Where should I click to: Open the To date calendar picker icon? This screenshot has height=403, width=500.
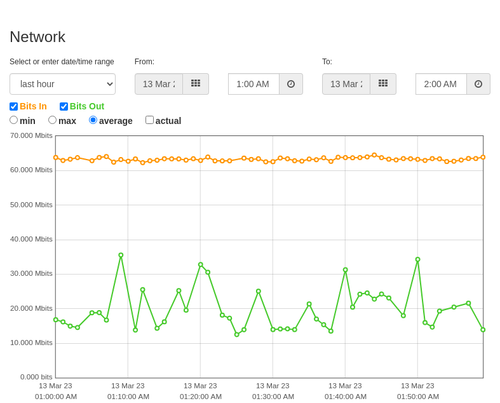pos(383,84)
